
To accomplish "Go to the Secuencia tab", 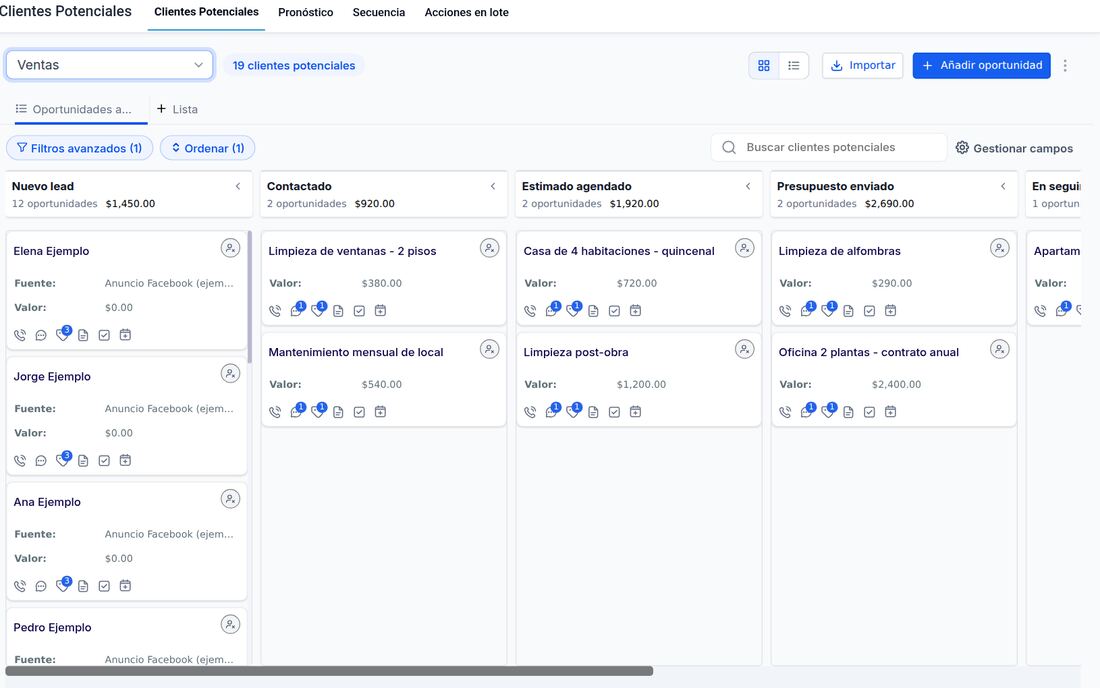I will point(379,13).
